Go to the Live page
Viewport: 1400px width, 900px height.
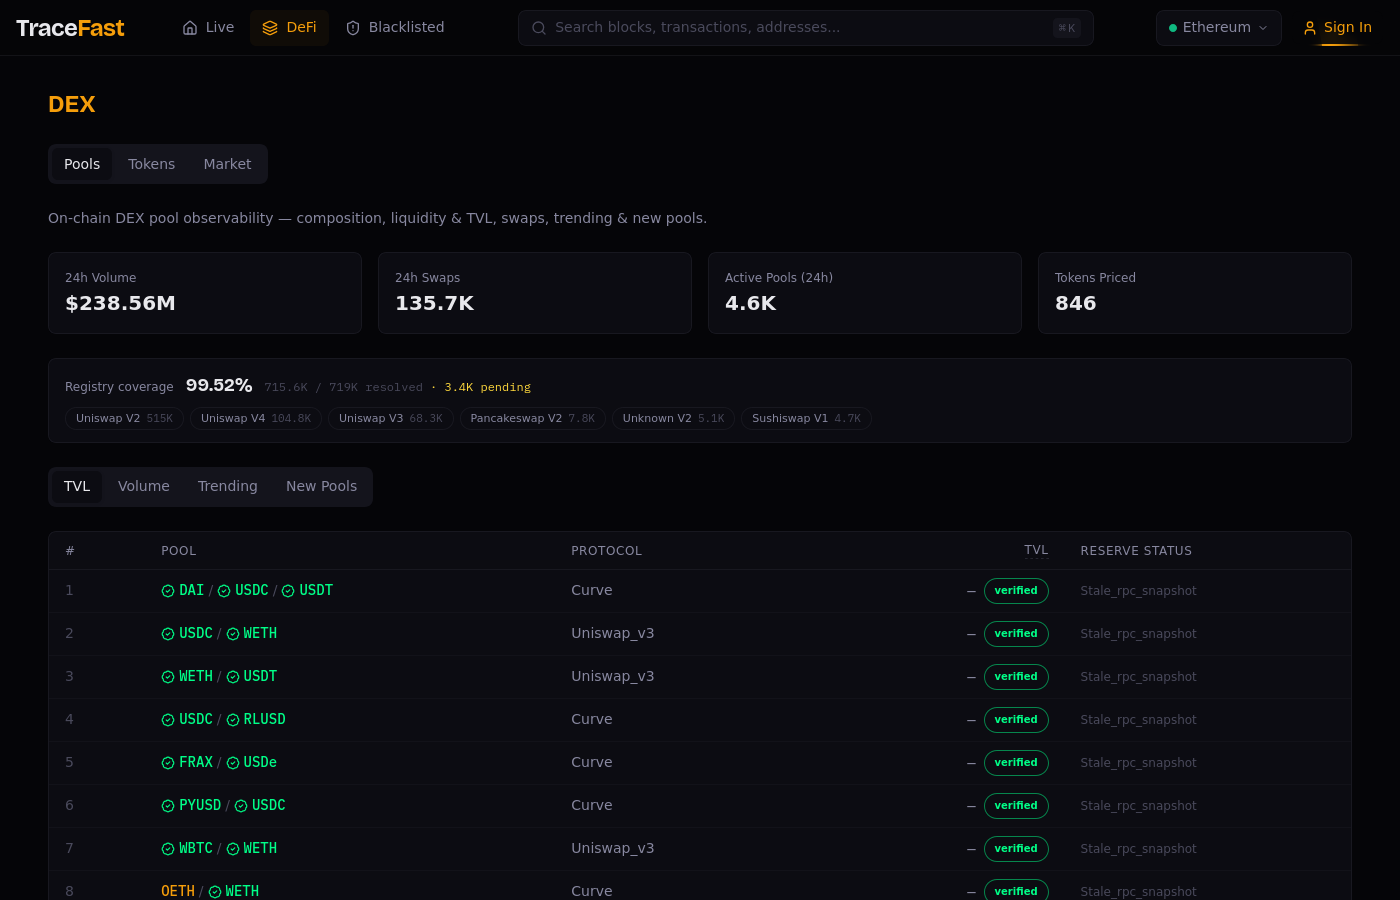pos(208,28)
